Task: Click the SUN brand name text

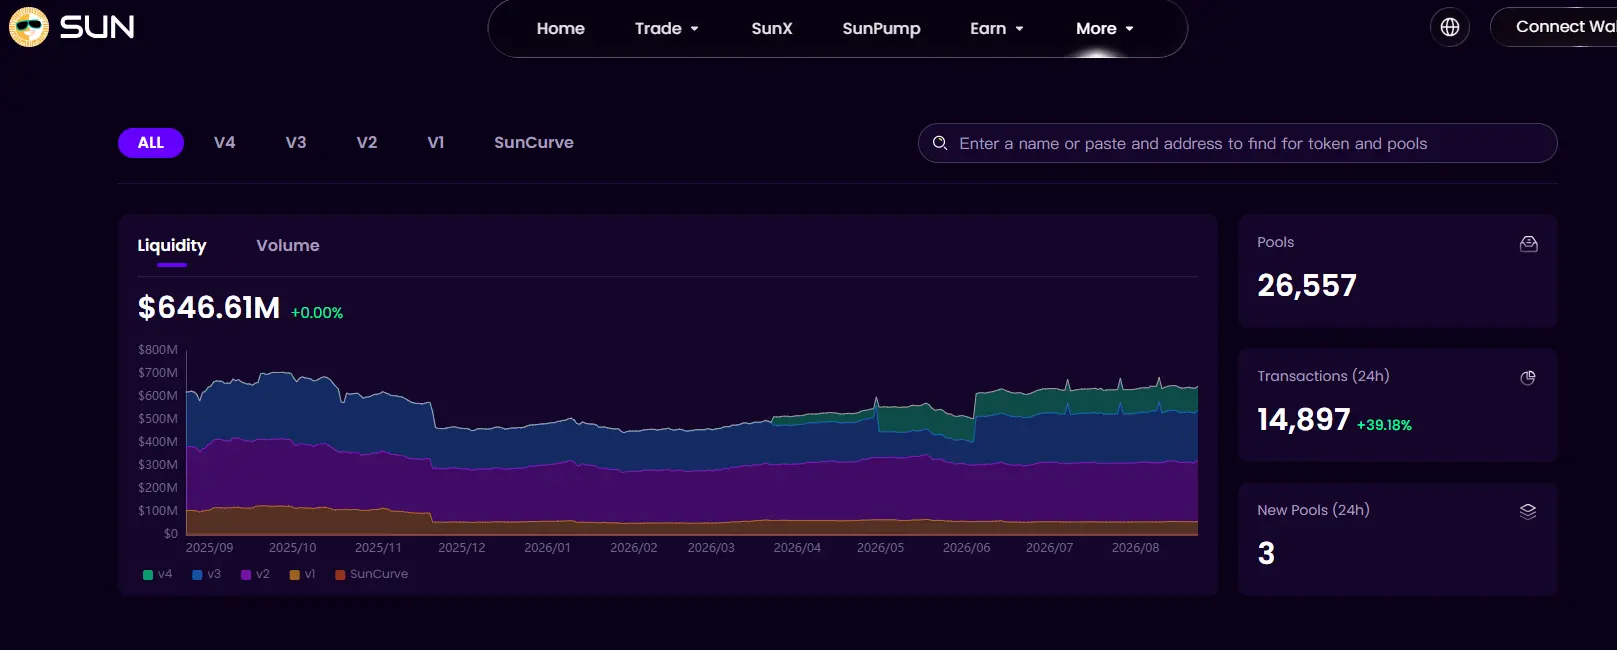Action: pos(97,27)
